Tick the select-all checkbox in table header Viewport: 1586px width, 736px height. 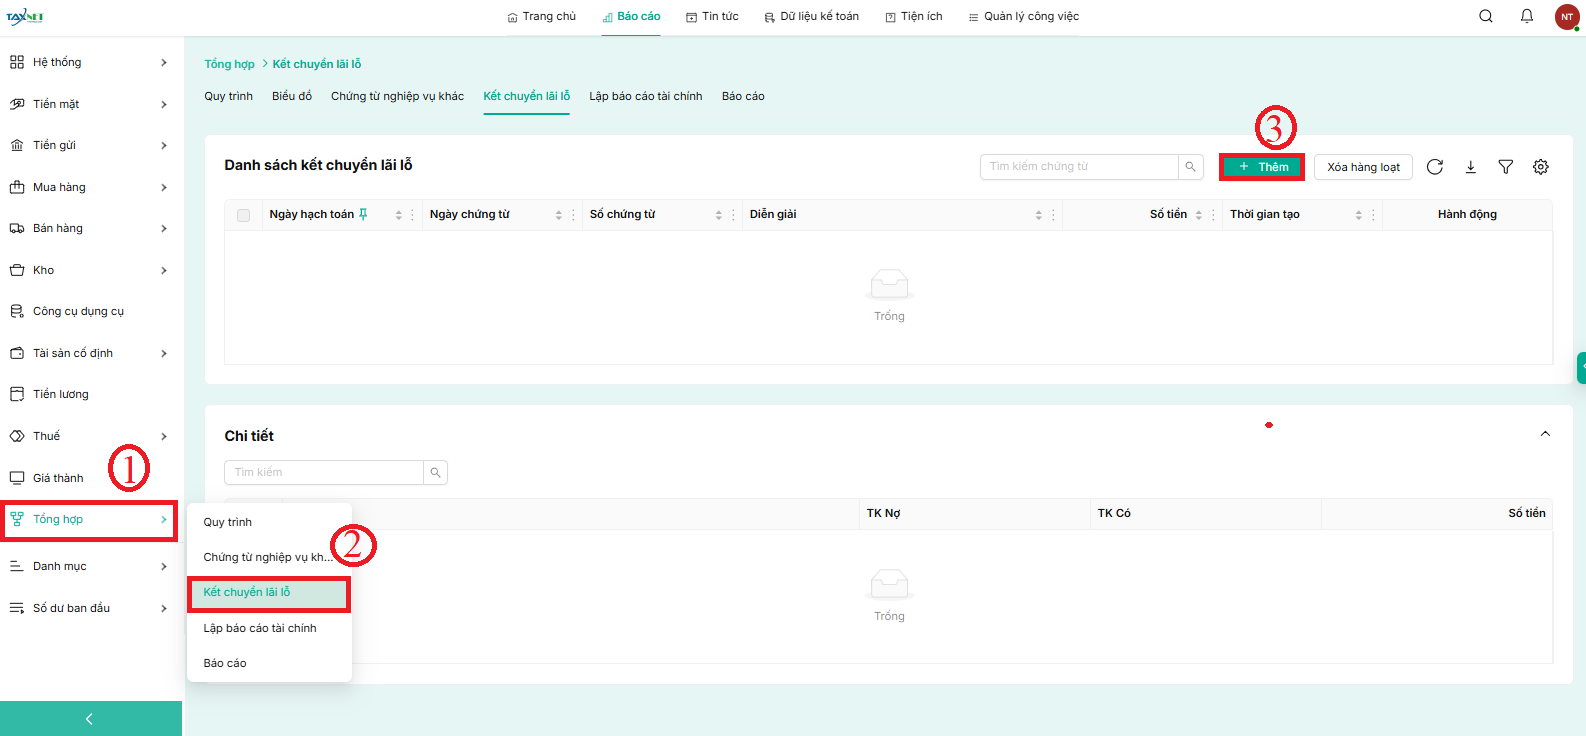point(243,215)
